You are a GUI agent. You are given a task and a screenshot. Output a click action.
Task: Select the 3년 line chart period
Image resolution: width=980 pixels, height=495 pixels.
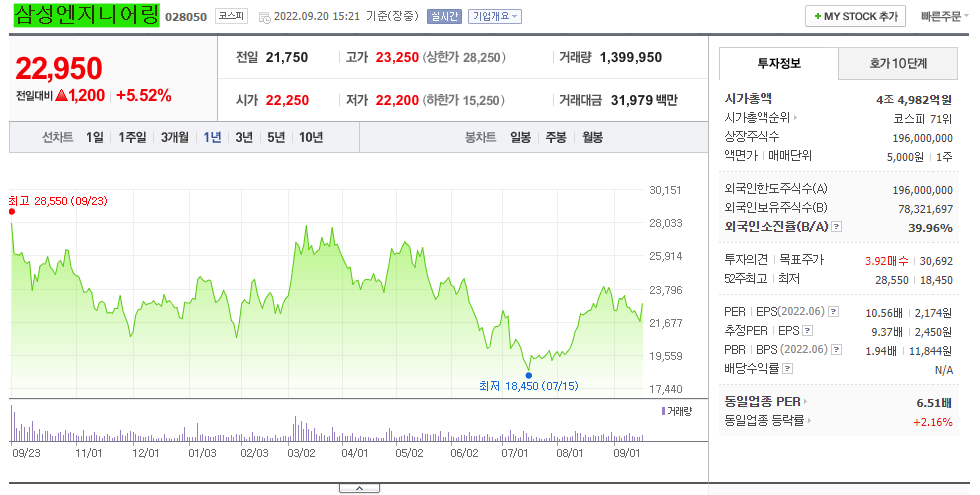click(244, 138)
